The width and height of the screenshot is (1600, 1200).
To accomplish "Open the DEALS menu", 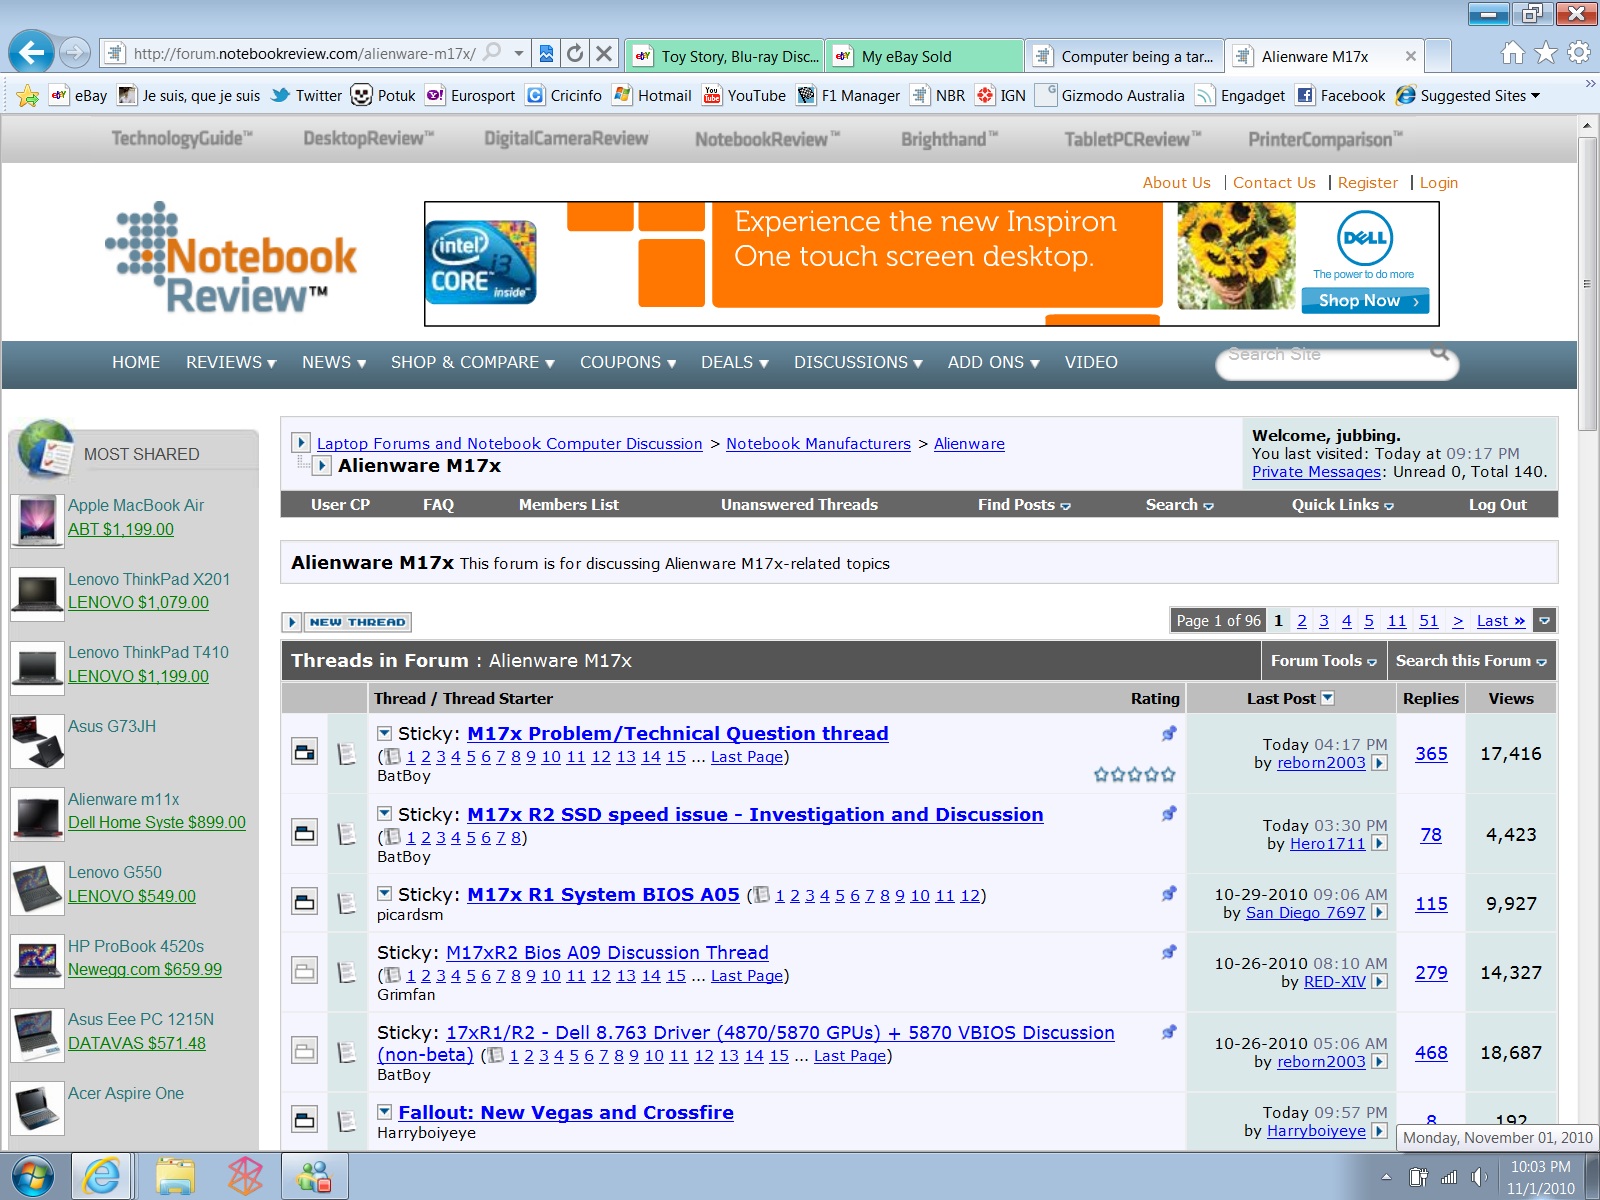I will tap(735, 363).
